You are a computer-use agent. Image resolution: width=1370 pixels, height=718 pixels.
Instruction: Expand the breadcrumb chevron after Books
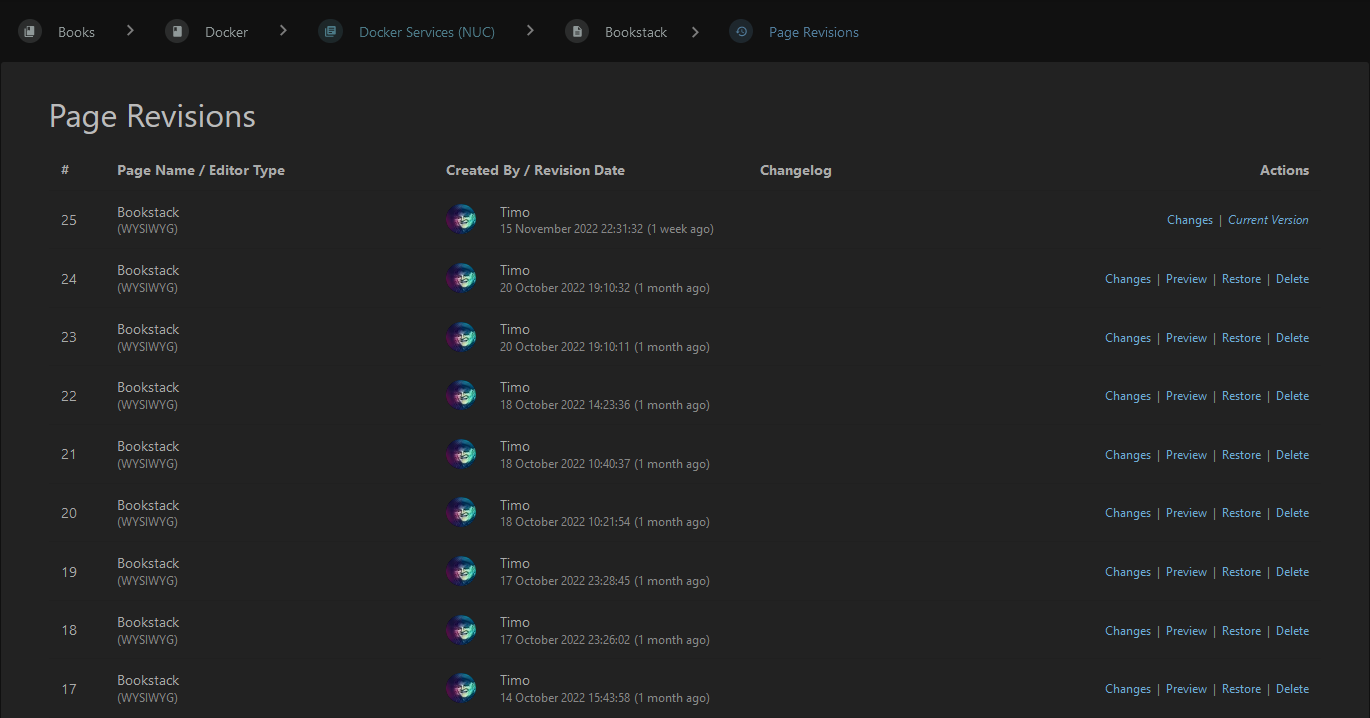click(x=130, y=31)
